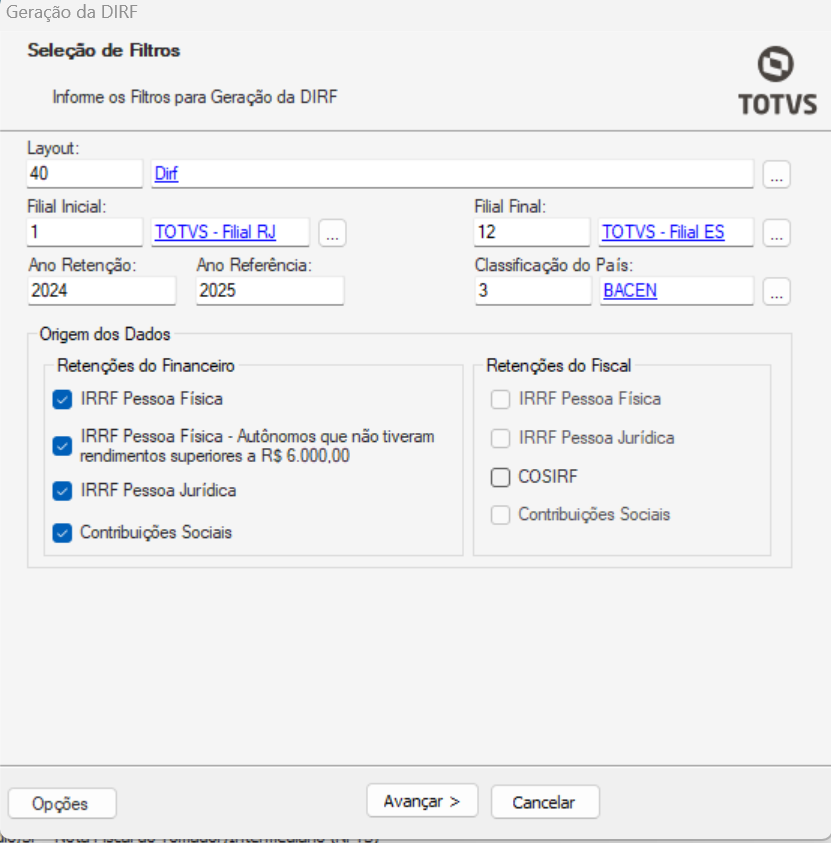Click the Retenções do Fiscal group label
The height and width of the screenshot is (843, 831).
[558, 366]
